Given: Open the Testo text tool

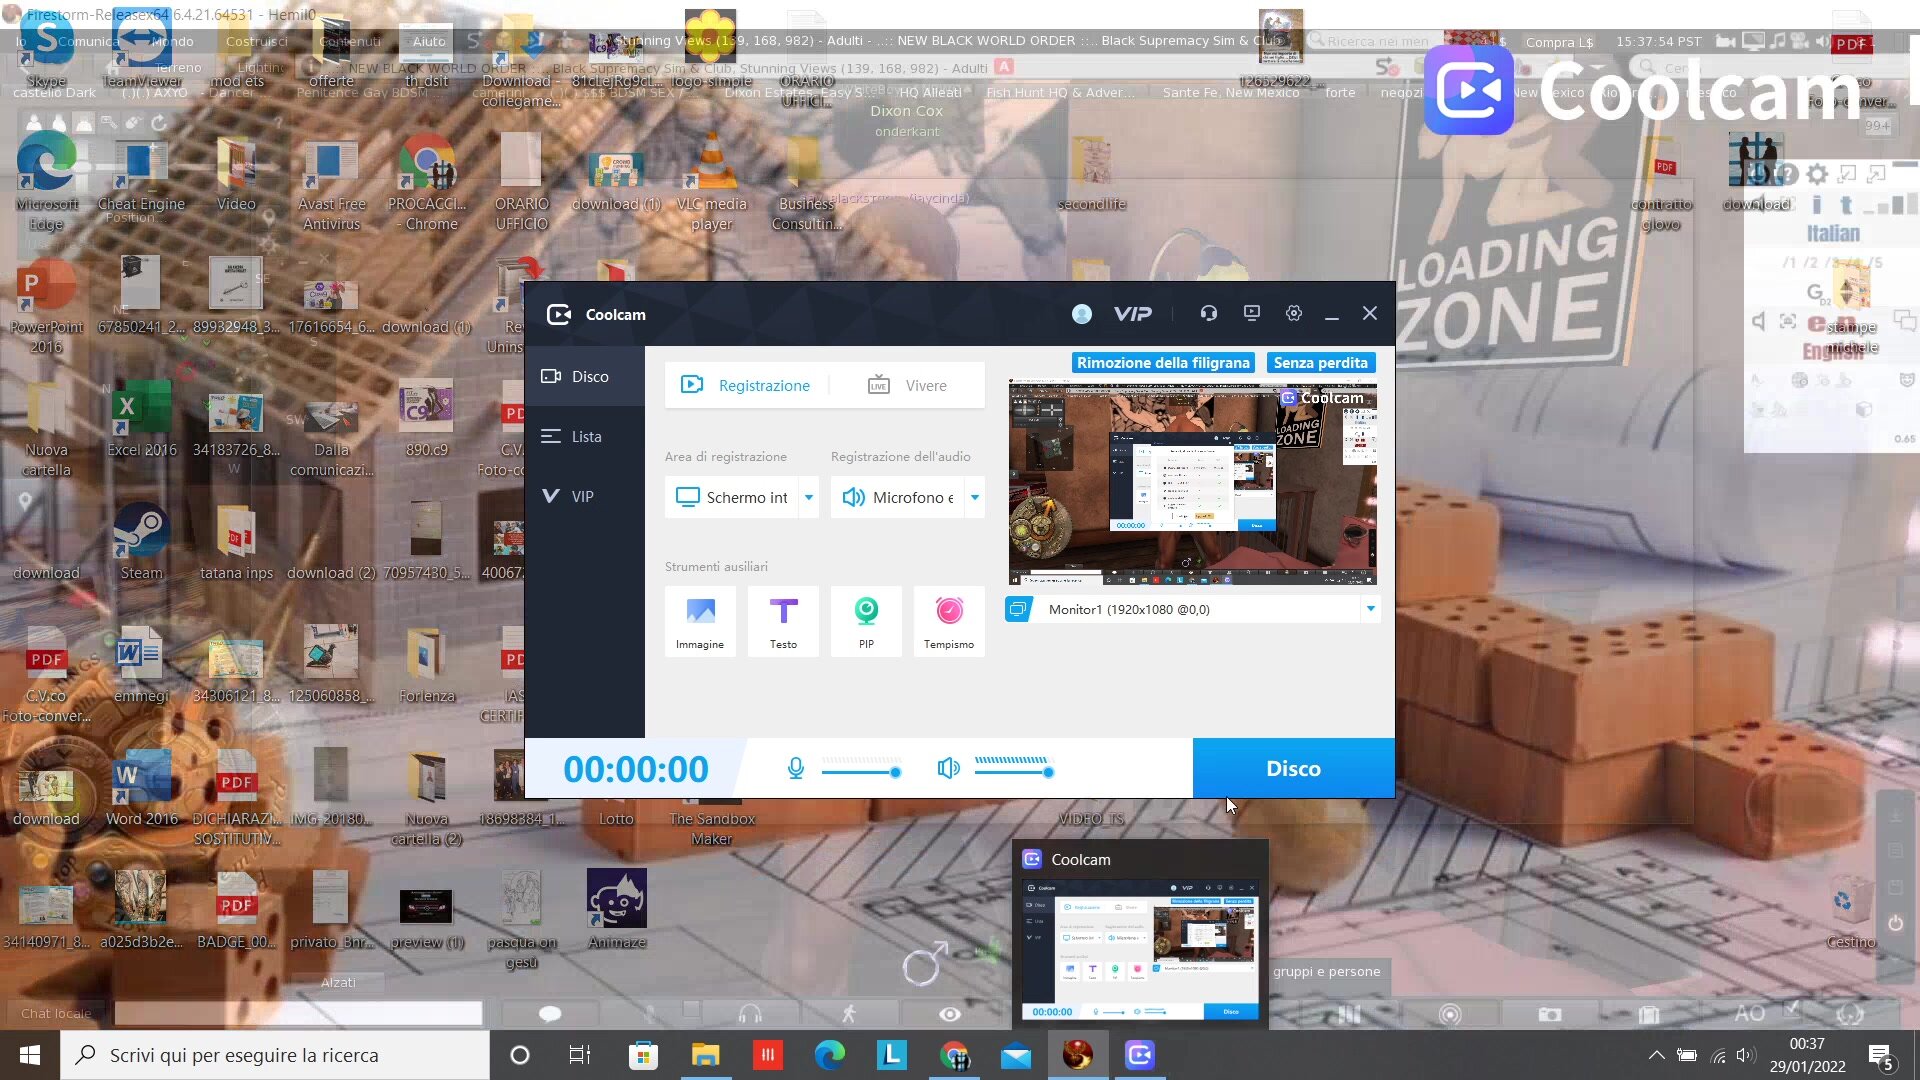Looking at the screenshot, I should pos(783,620).
